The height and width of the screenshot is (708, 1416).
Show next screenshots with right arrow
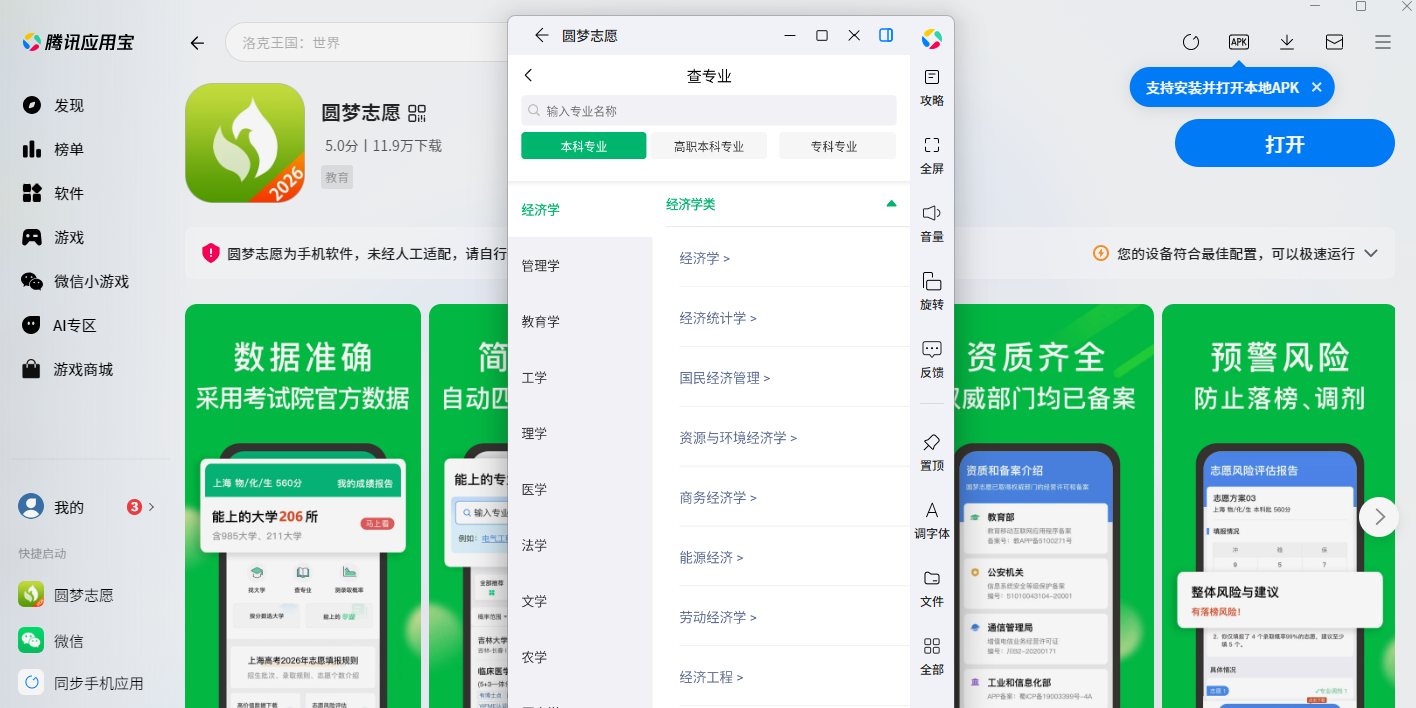1379,517
